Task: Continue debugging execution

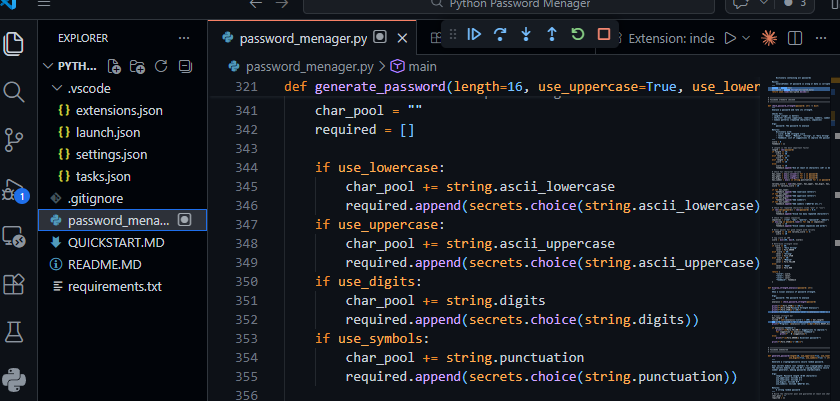Action: [474, 34]
